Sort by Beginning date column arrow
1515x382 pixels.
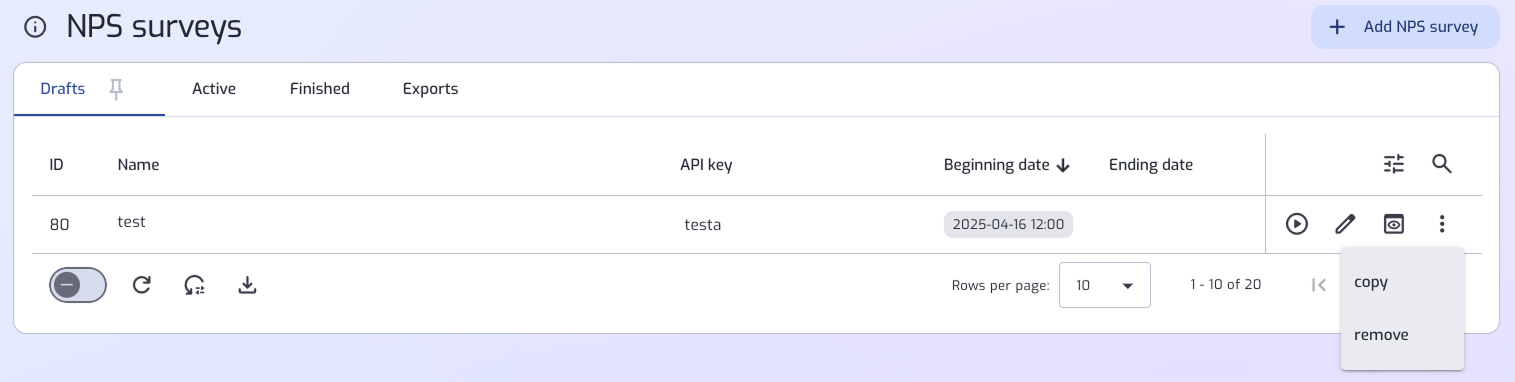tap(1063, 165)
